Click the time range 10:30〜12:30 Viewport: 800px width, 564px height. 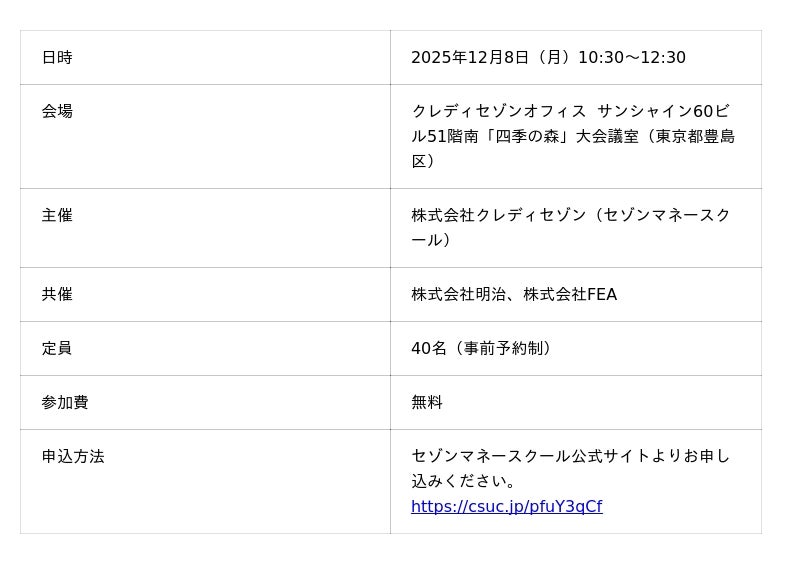[632, 58]
